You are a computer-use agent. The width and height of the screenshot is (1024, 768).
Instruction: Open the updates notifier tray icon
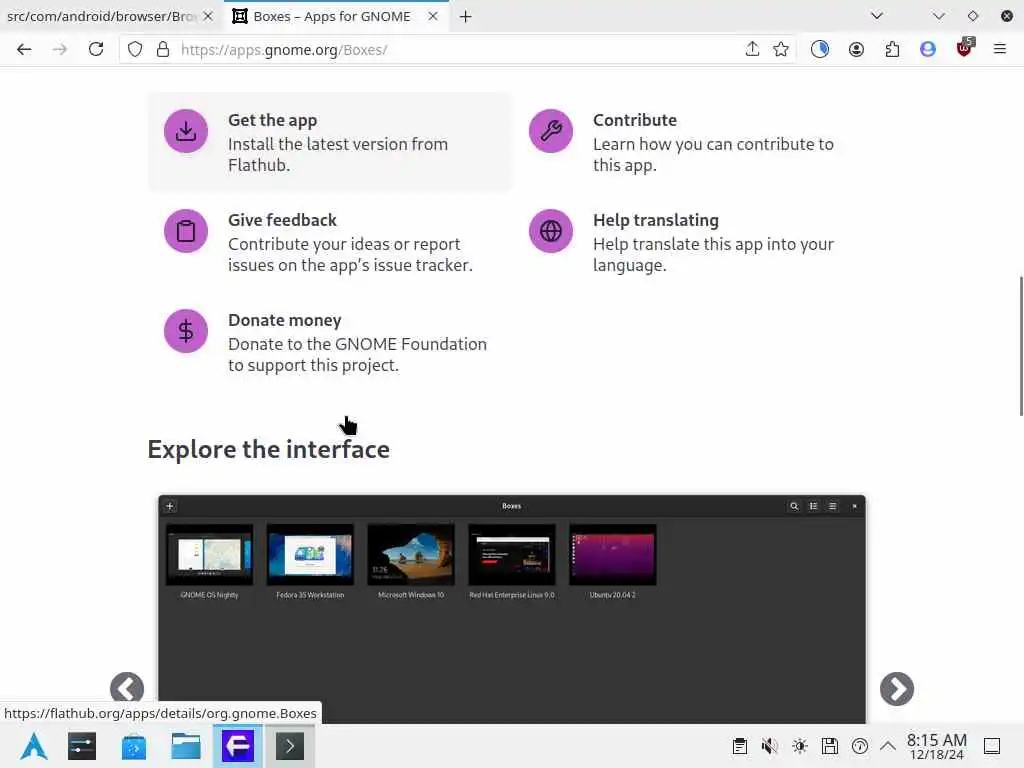click(x=859, y=746)
